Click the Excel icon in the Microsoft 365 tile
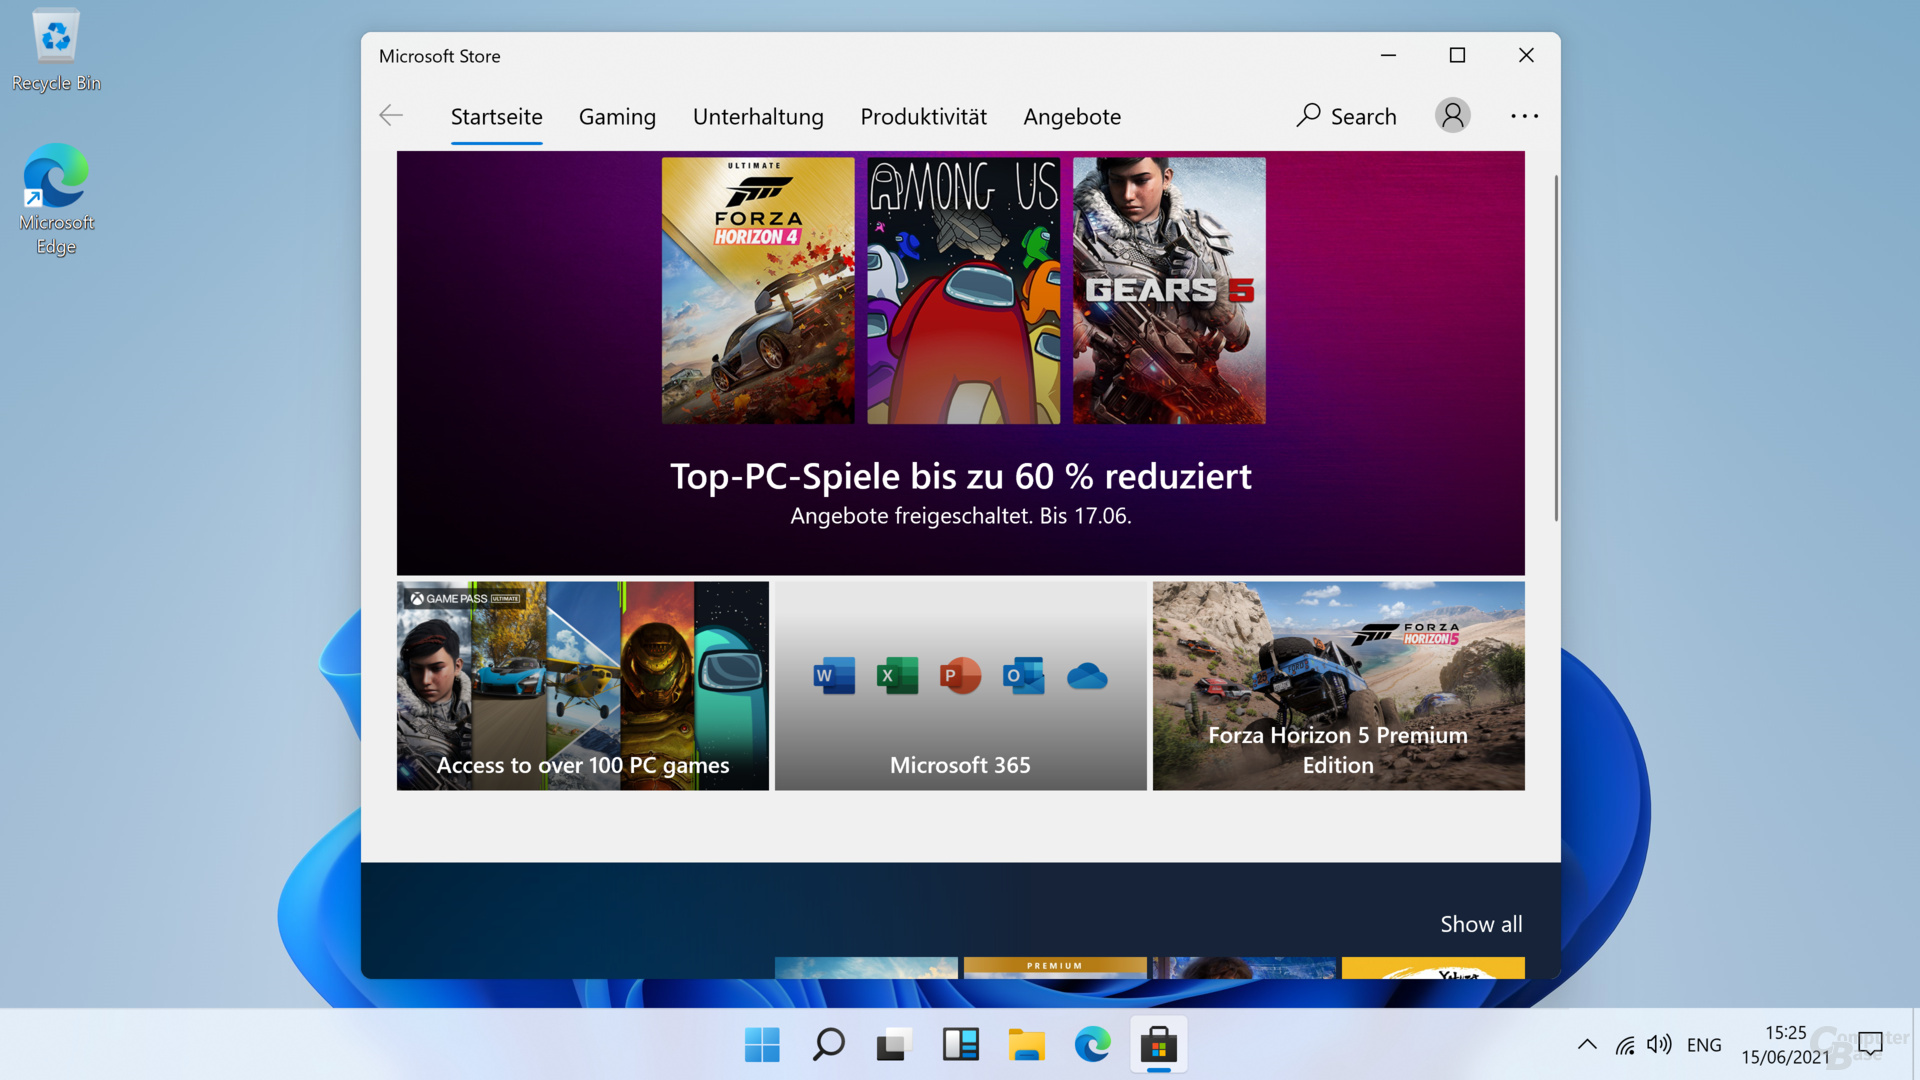Viewport: 1920px width, 1080px height. pos(897,676)
